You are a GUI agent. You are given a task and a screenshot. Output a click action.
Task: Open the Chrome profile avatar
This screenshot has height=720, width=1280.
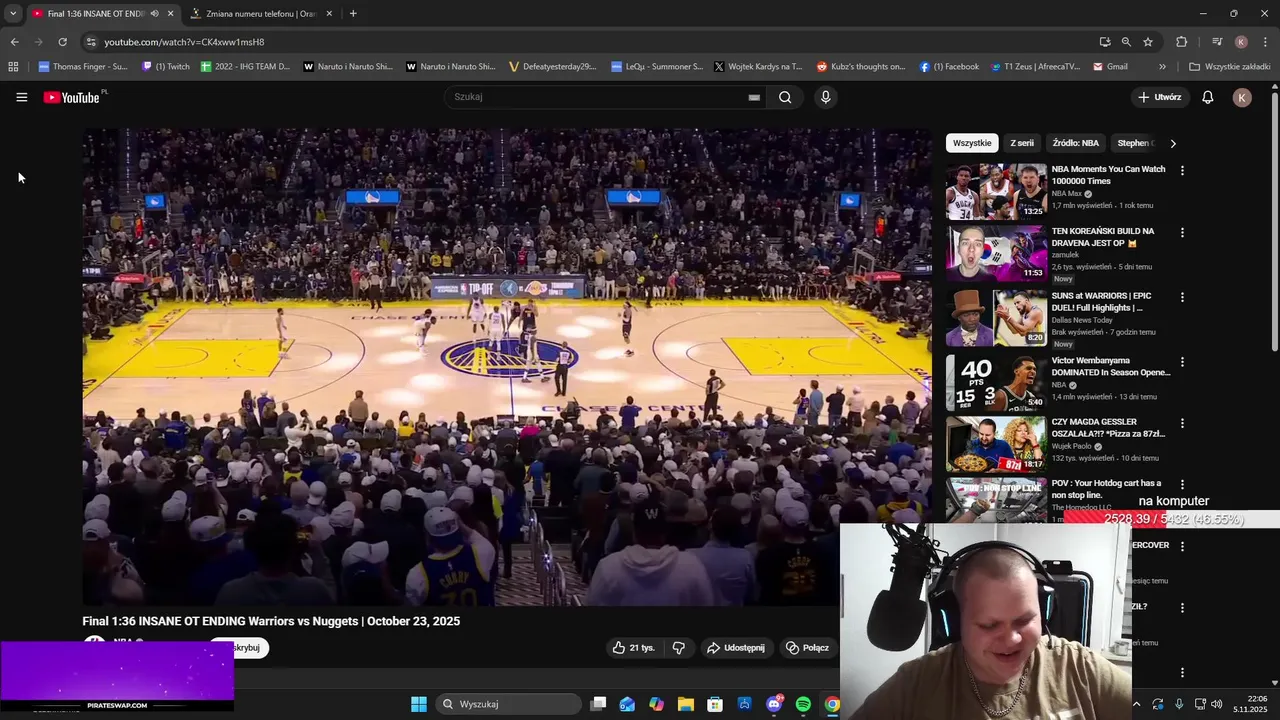[x=1241, y=42]
